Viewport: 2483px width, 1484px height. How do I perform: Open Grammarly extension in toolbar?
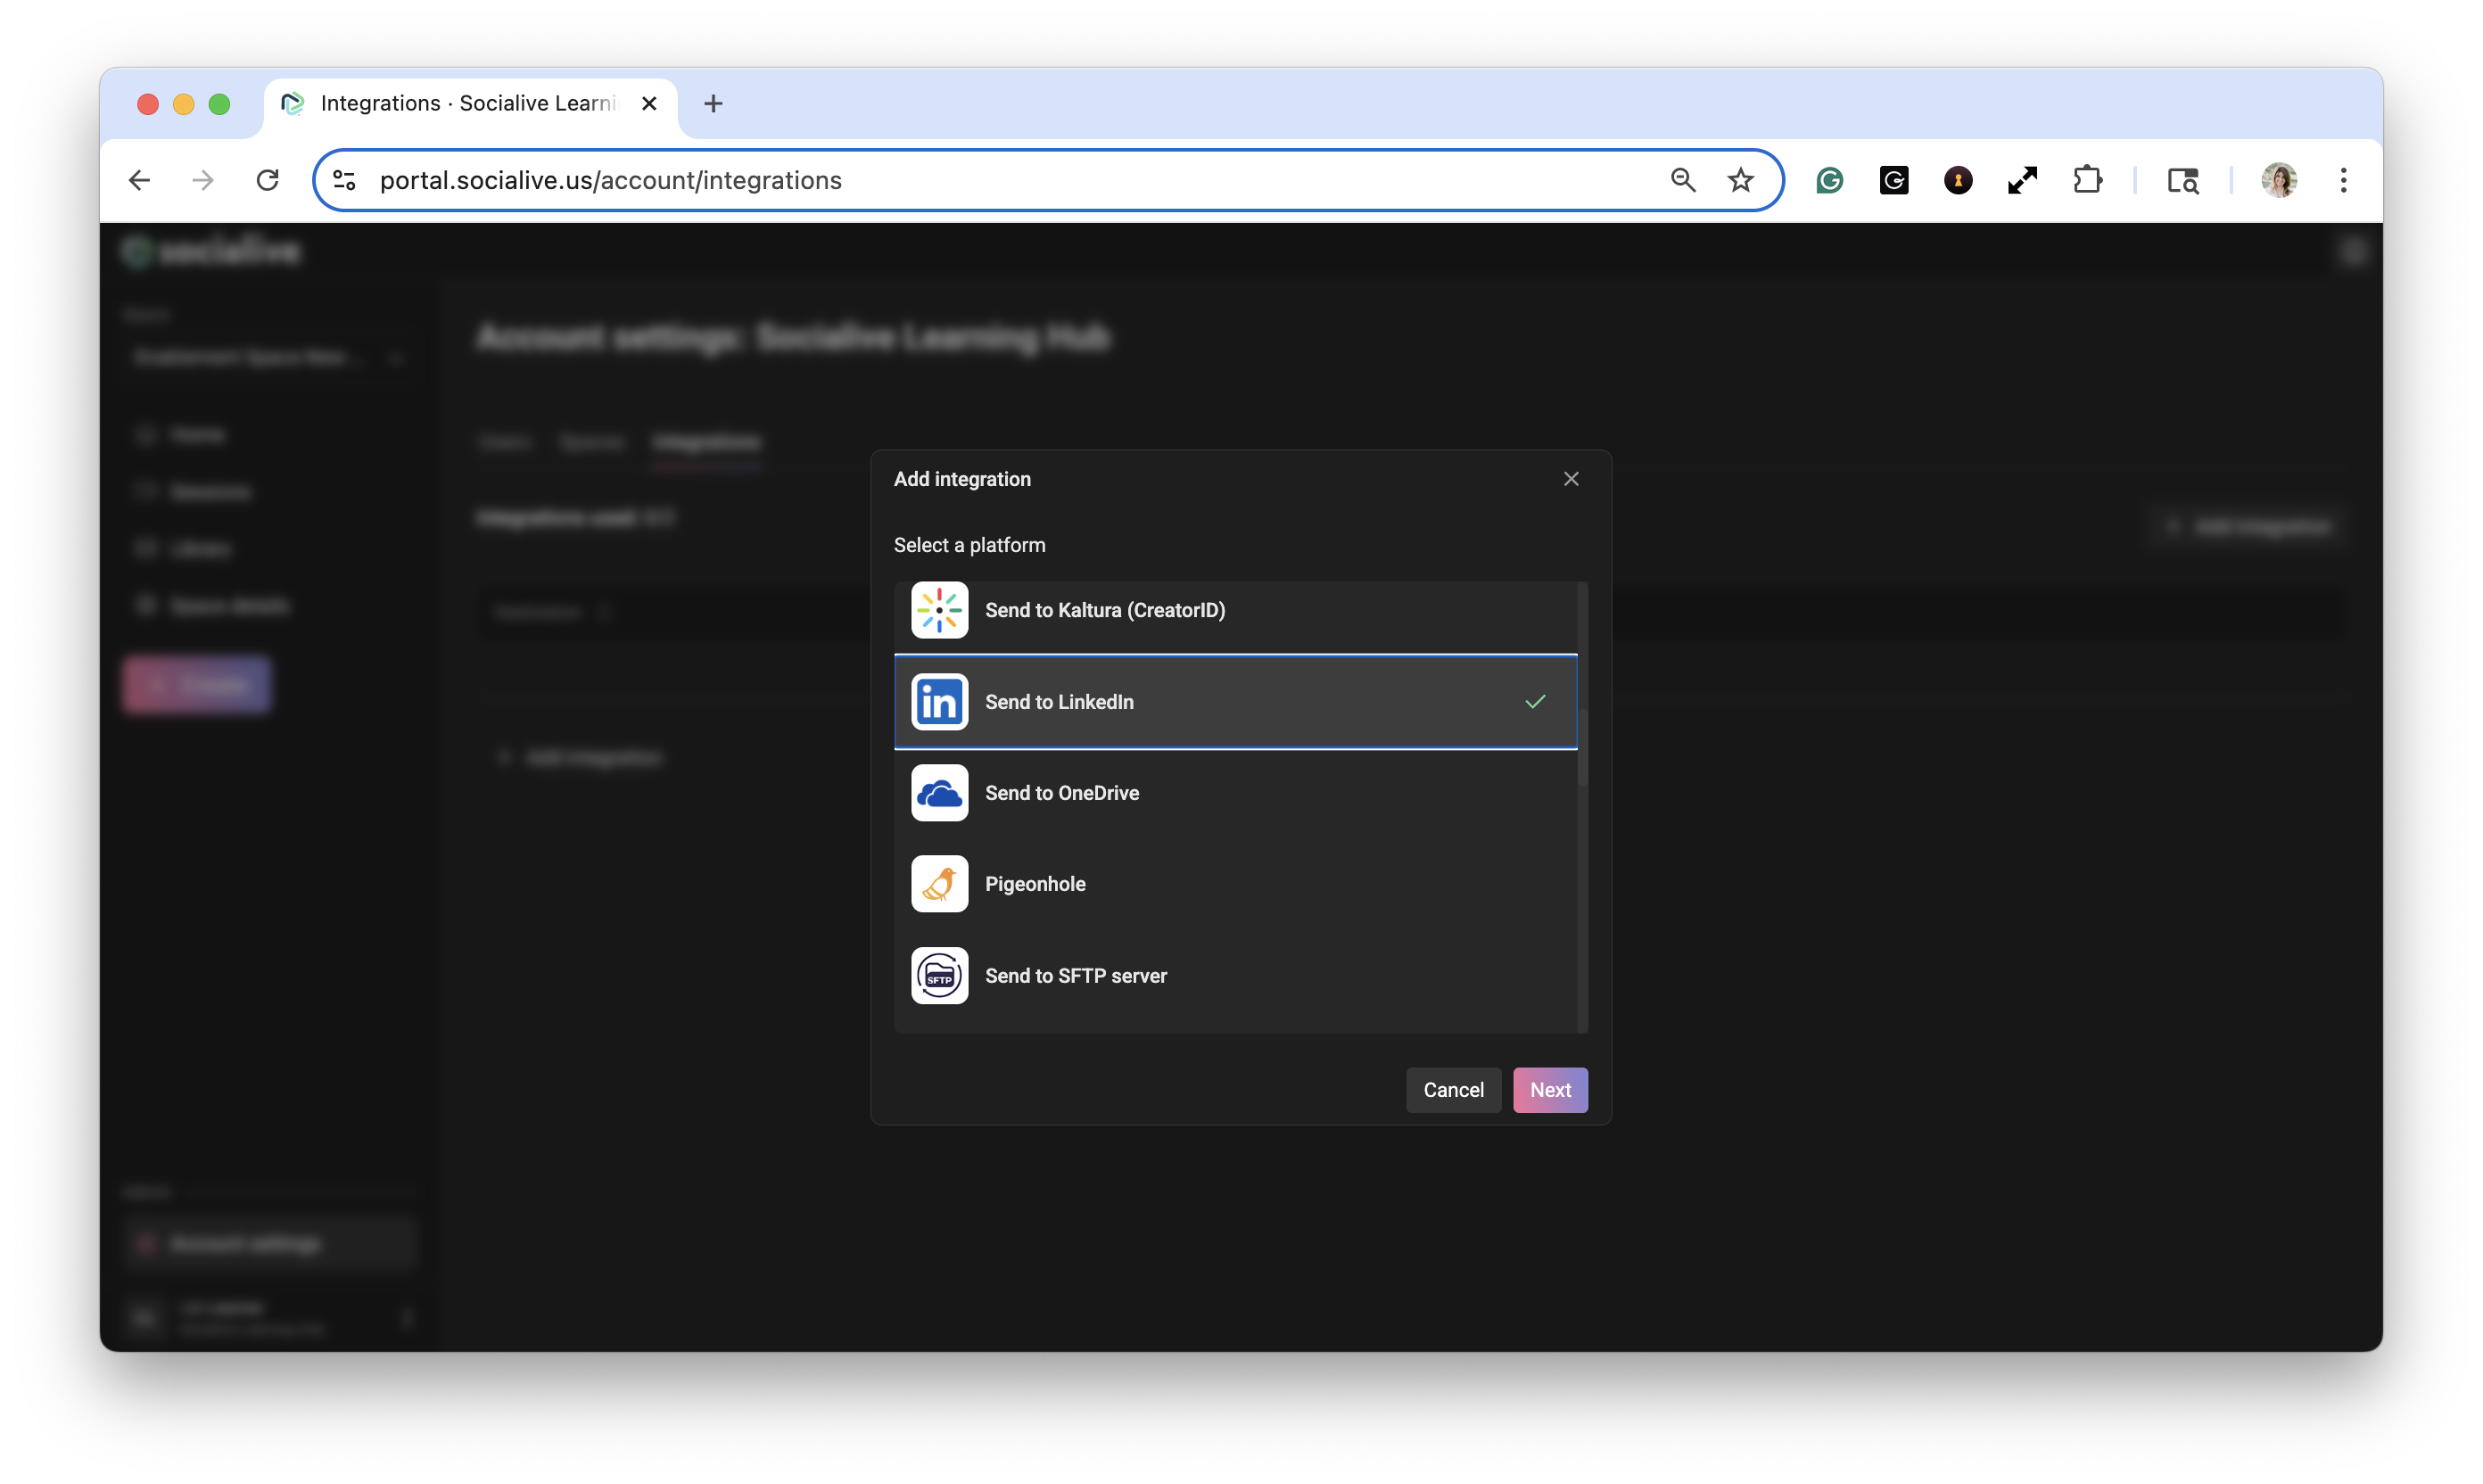click(1829, 180)
